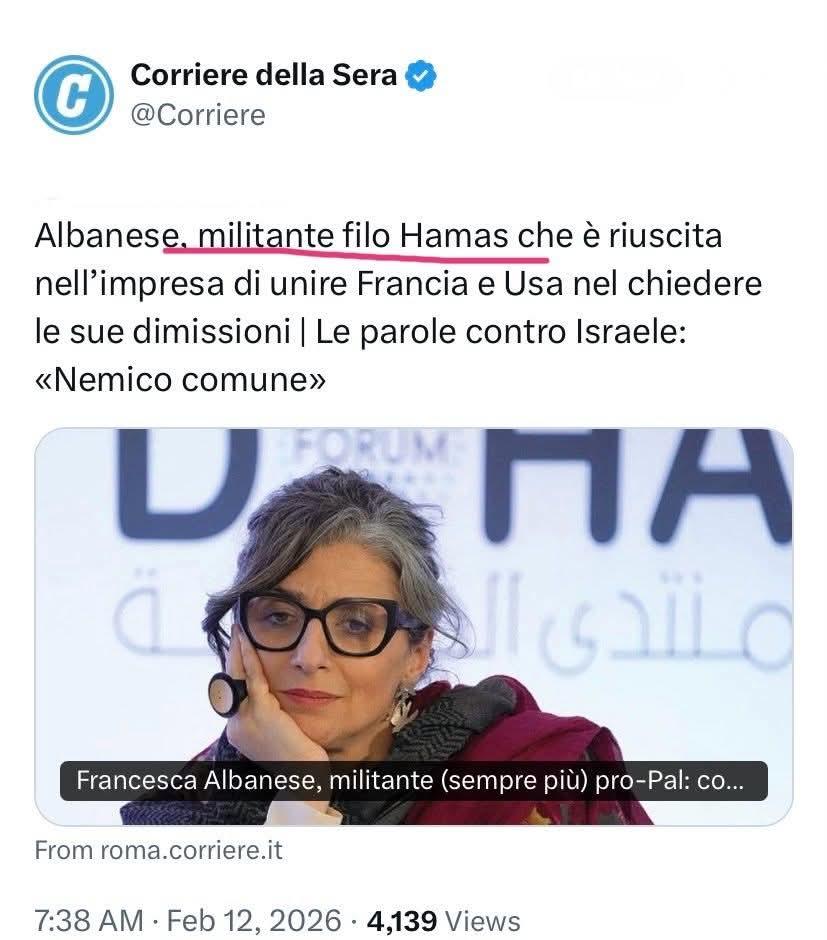Open the article preview photo card
The width and height of the screenshot is (827, 940).
pyautogui.click(x=414, y=626)
